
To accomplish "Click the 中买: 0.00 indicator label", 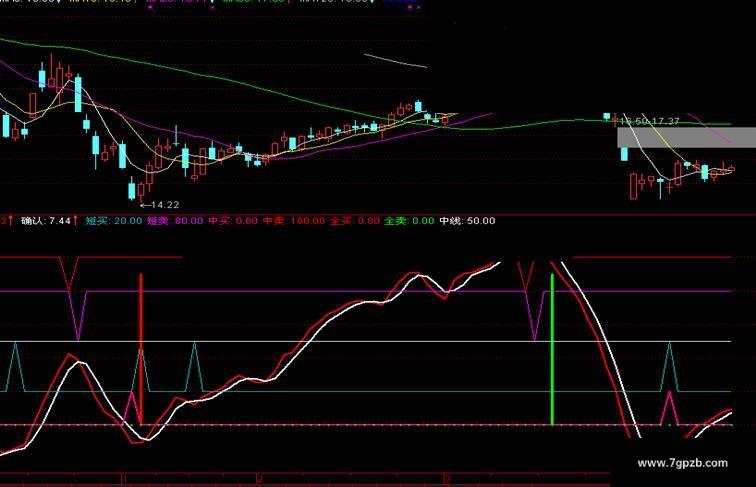I will click(x=233, y=221).
